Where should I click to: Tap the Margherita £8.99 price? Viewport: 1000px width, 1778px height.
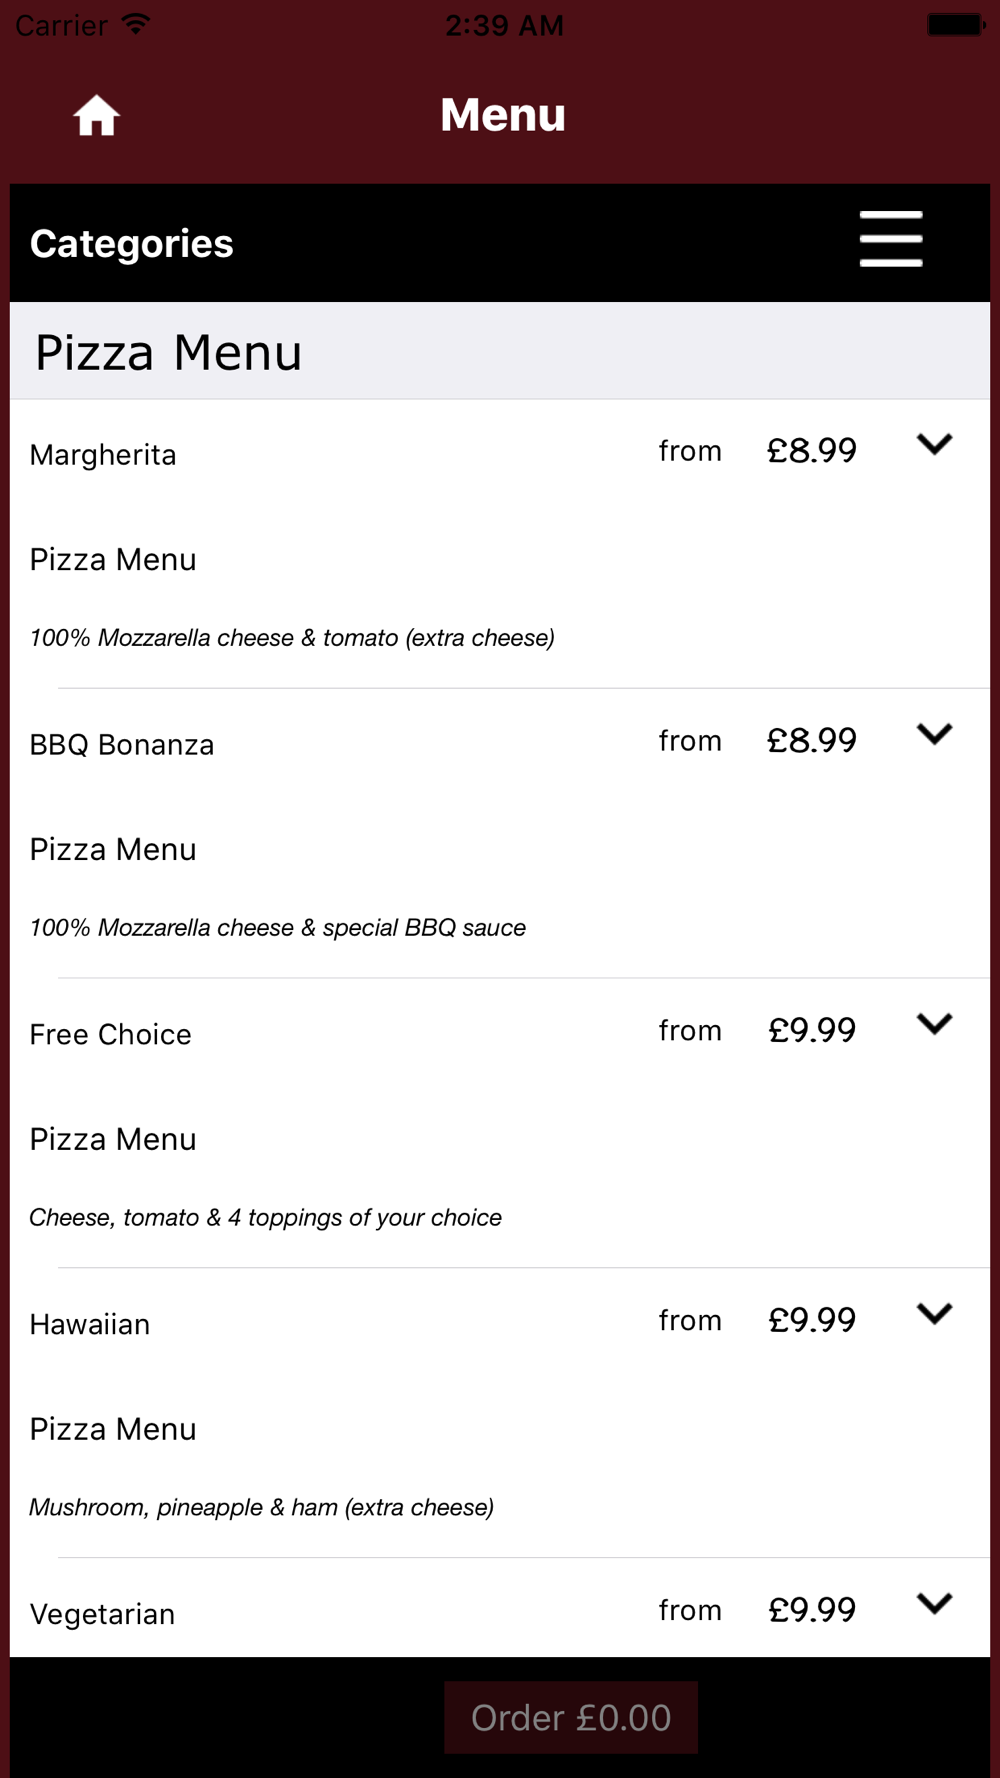pyautogui.click(x=812, y=451)
